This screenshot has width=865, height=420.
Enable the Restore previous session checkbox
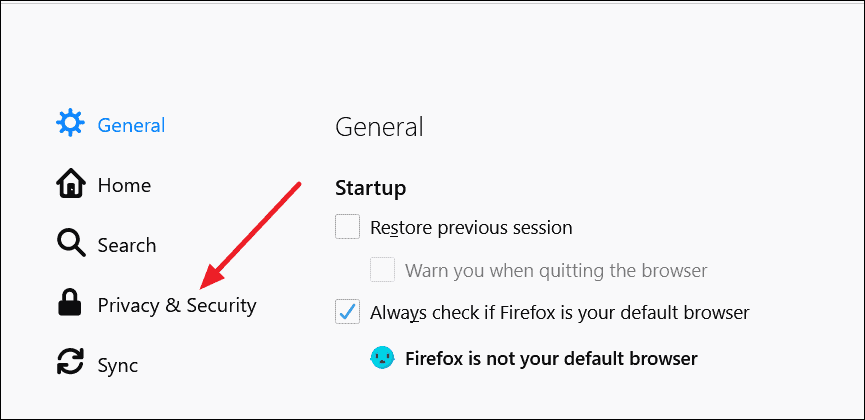click(348, 227)
